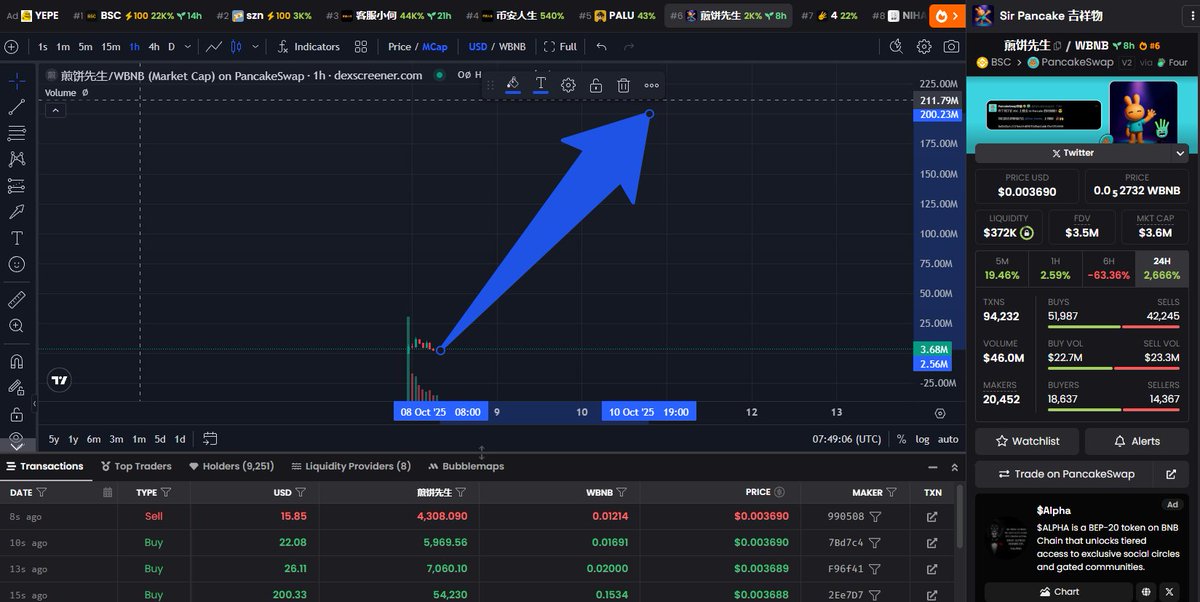Change drawing text color in floating toolbar
Viewport: 1200px width, 602px height.
pos(541,85)
